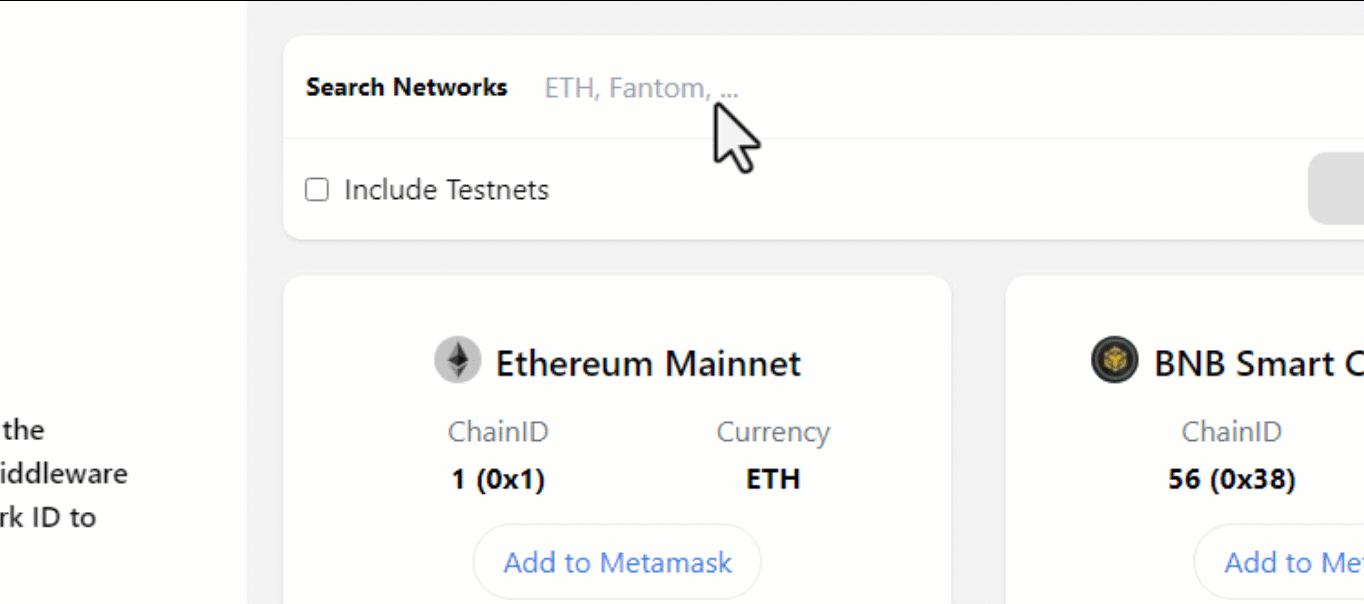
Task: Enable the Include Testnets checkbox
Action: tap(317, 190)
